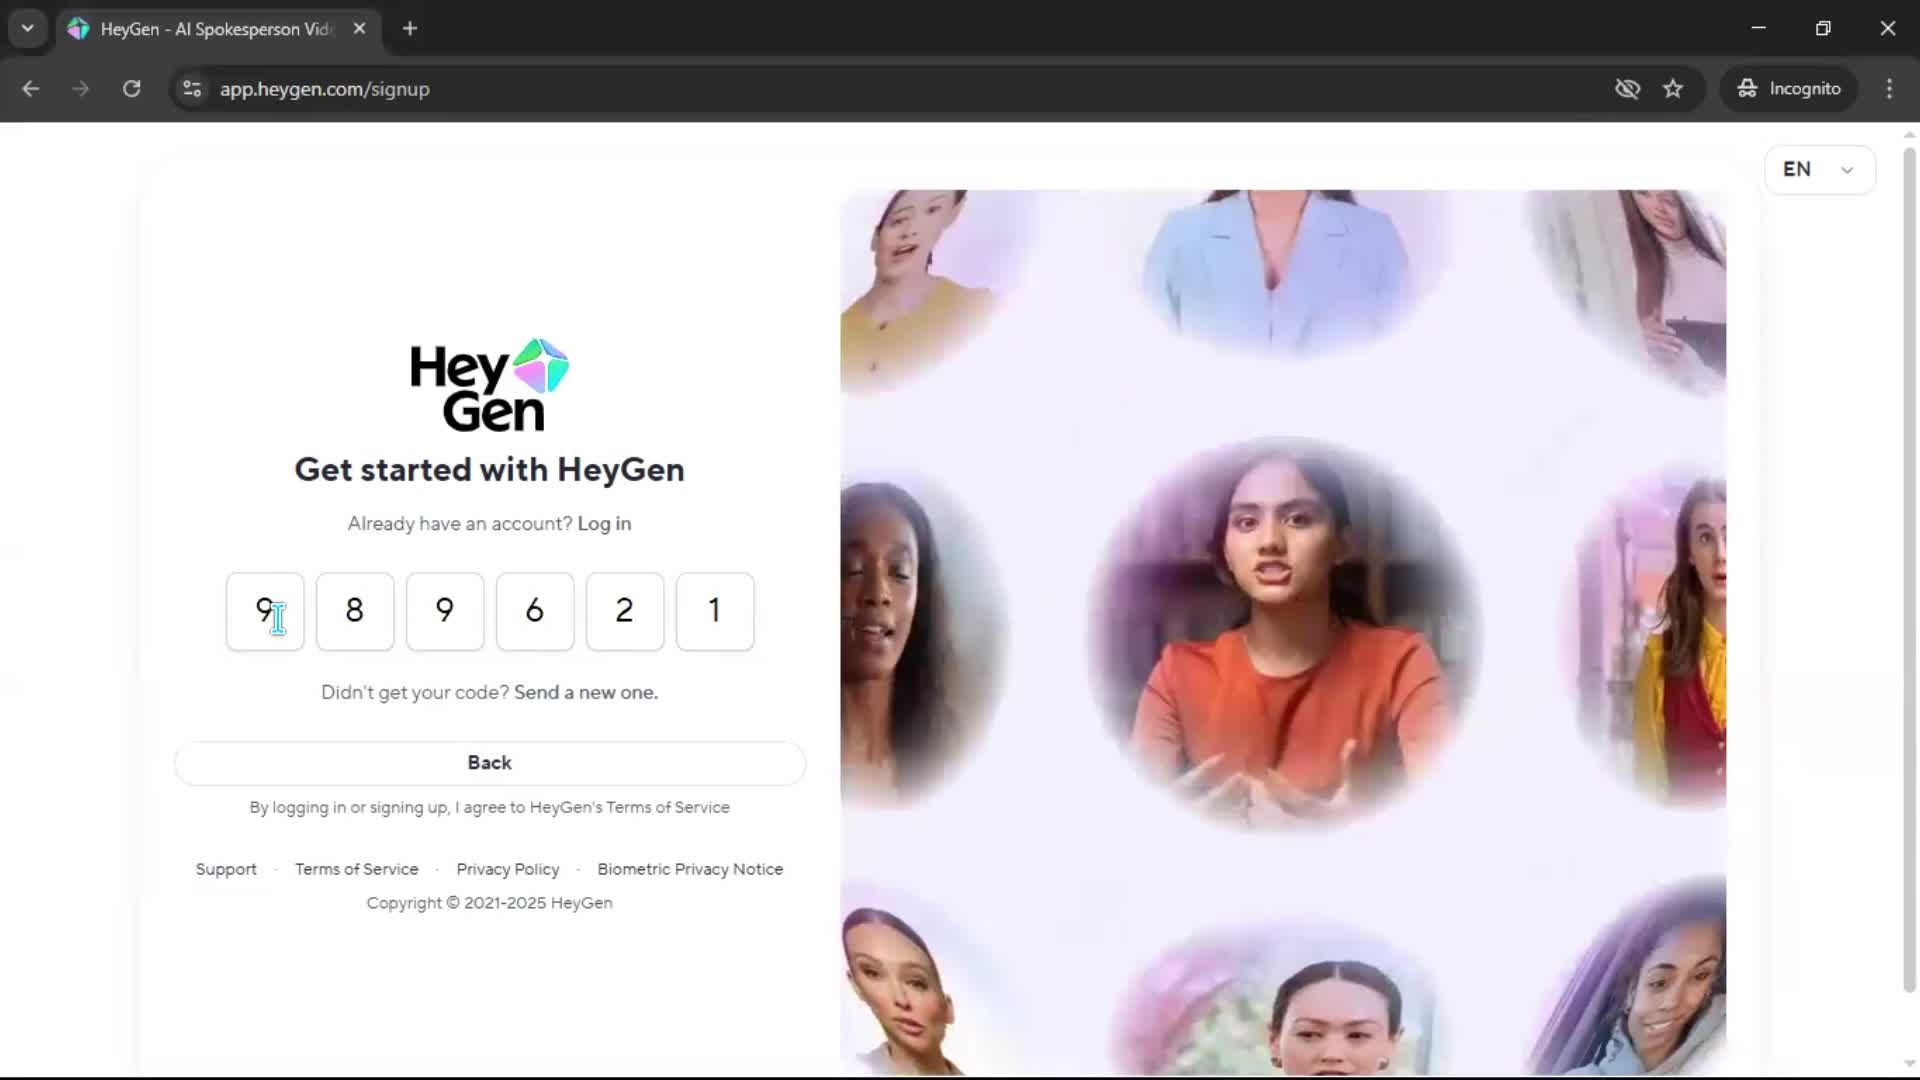Click the Incognito indicator
Image resolution: width=1920 pixels, height=1080 pixels.
point(1789,88)
